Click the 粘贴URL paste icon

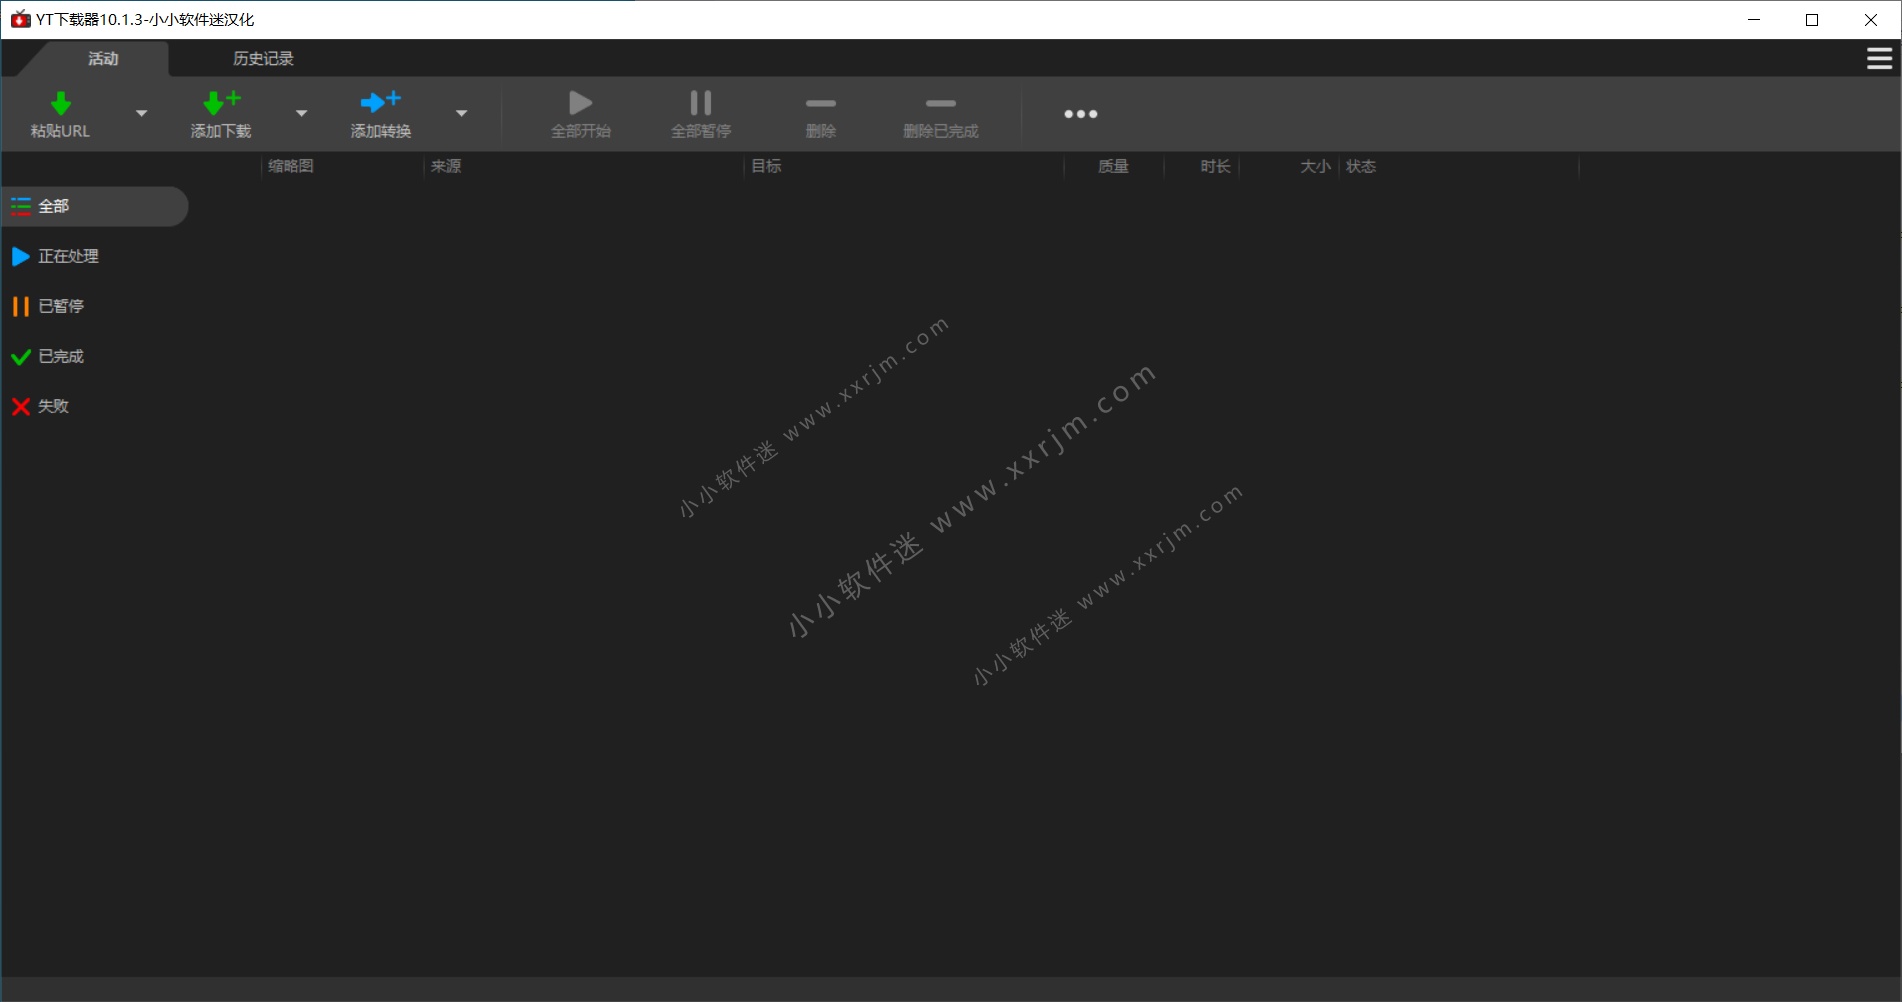[61, 102]
